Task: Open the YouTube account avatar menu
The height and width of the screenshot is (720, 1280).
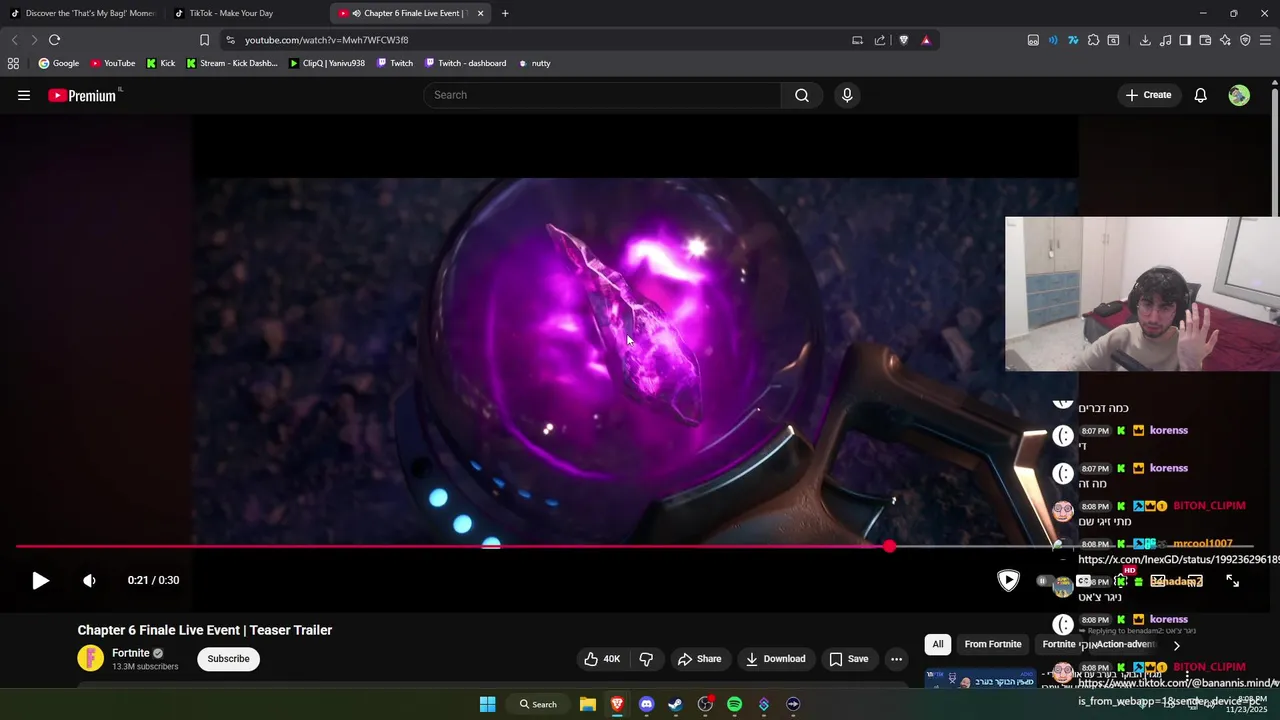Action: (x=1239, y=95)
